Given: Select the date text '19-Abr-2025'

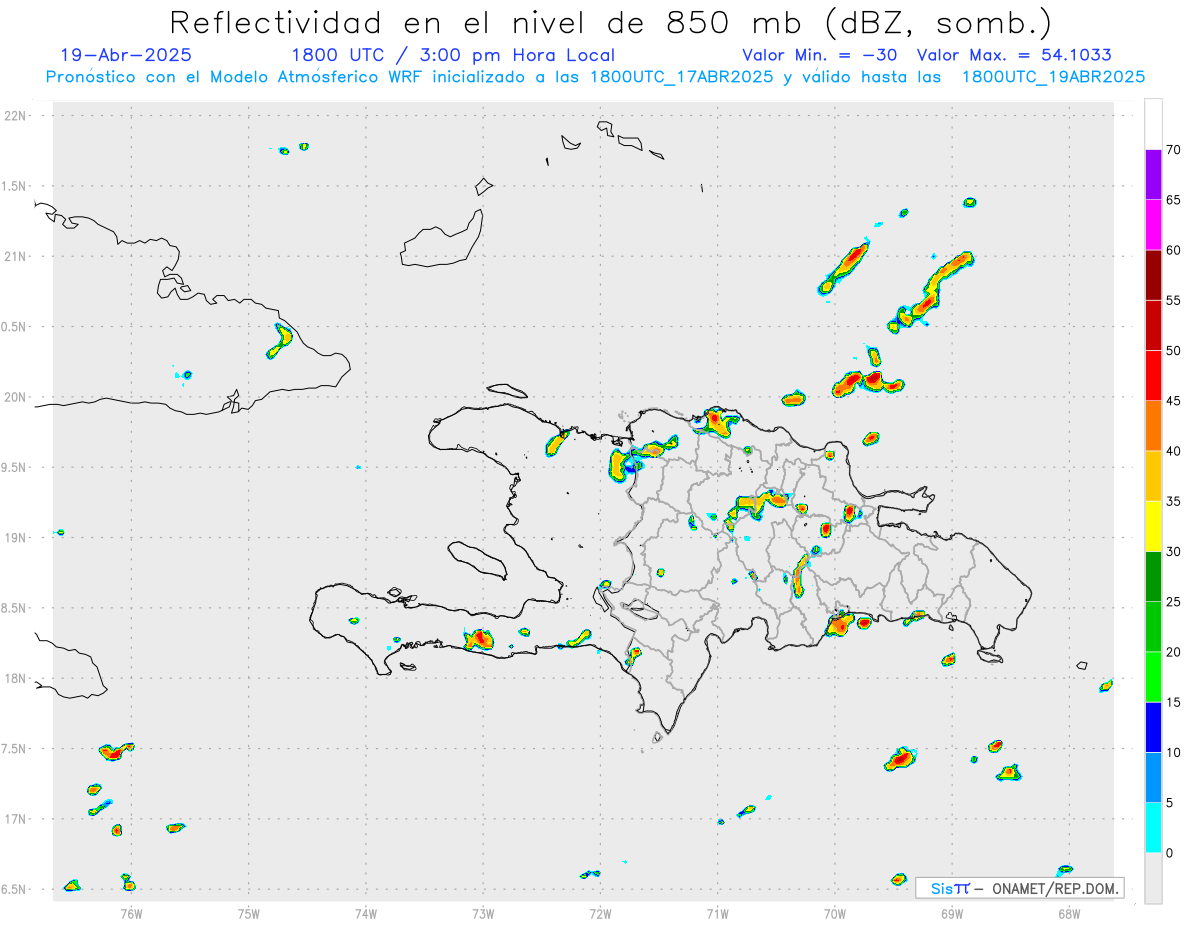Looking at the screenshot, I should (126, 56).
